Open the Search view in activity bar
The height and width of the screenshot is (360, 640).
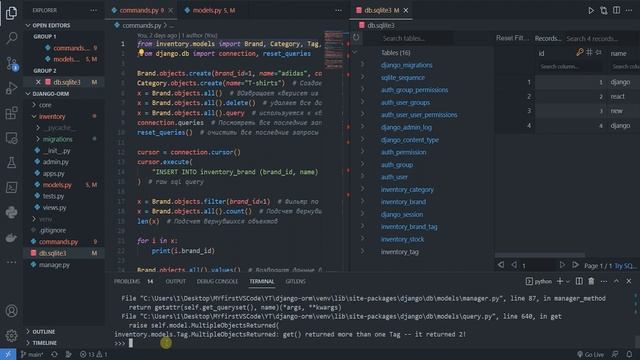pos(11,38)
